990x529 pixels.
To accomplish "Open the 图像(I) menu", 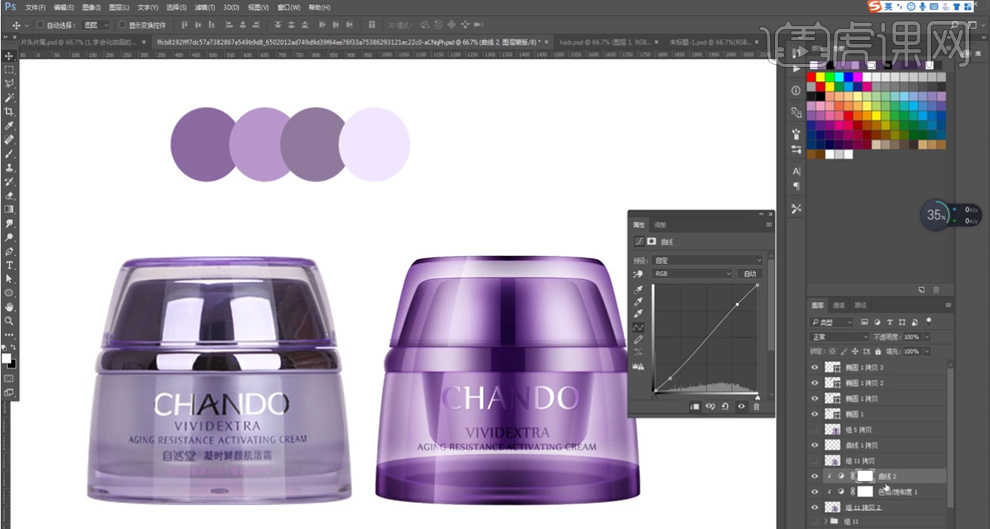I will pos(91,8).
